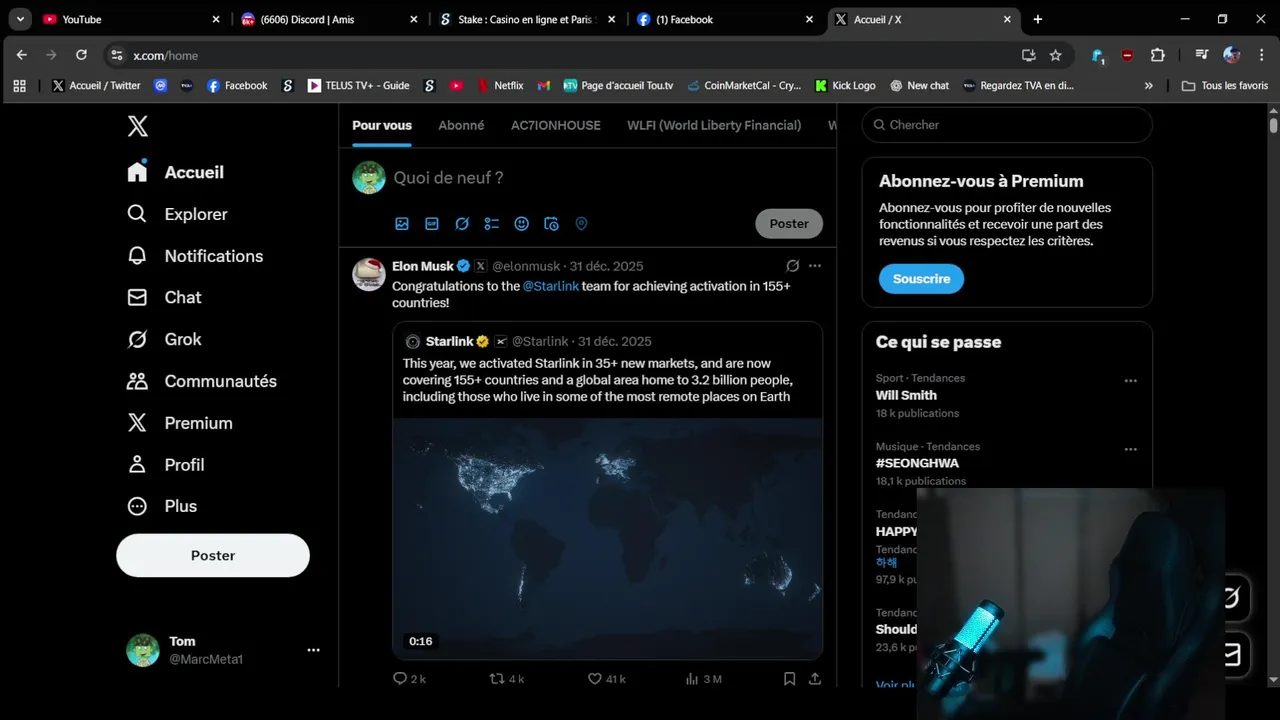This screenshot has width=1280, height=720.
Task: Open the @Starlink mention link
Action: pos(550,286)
